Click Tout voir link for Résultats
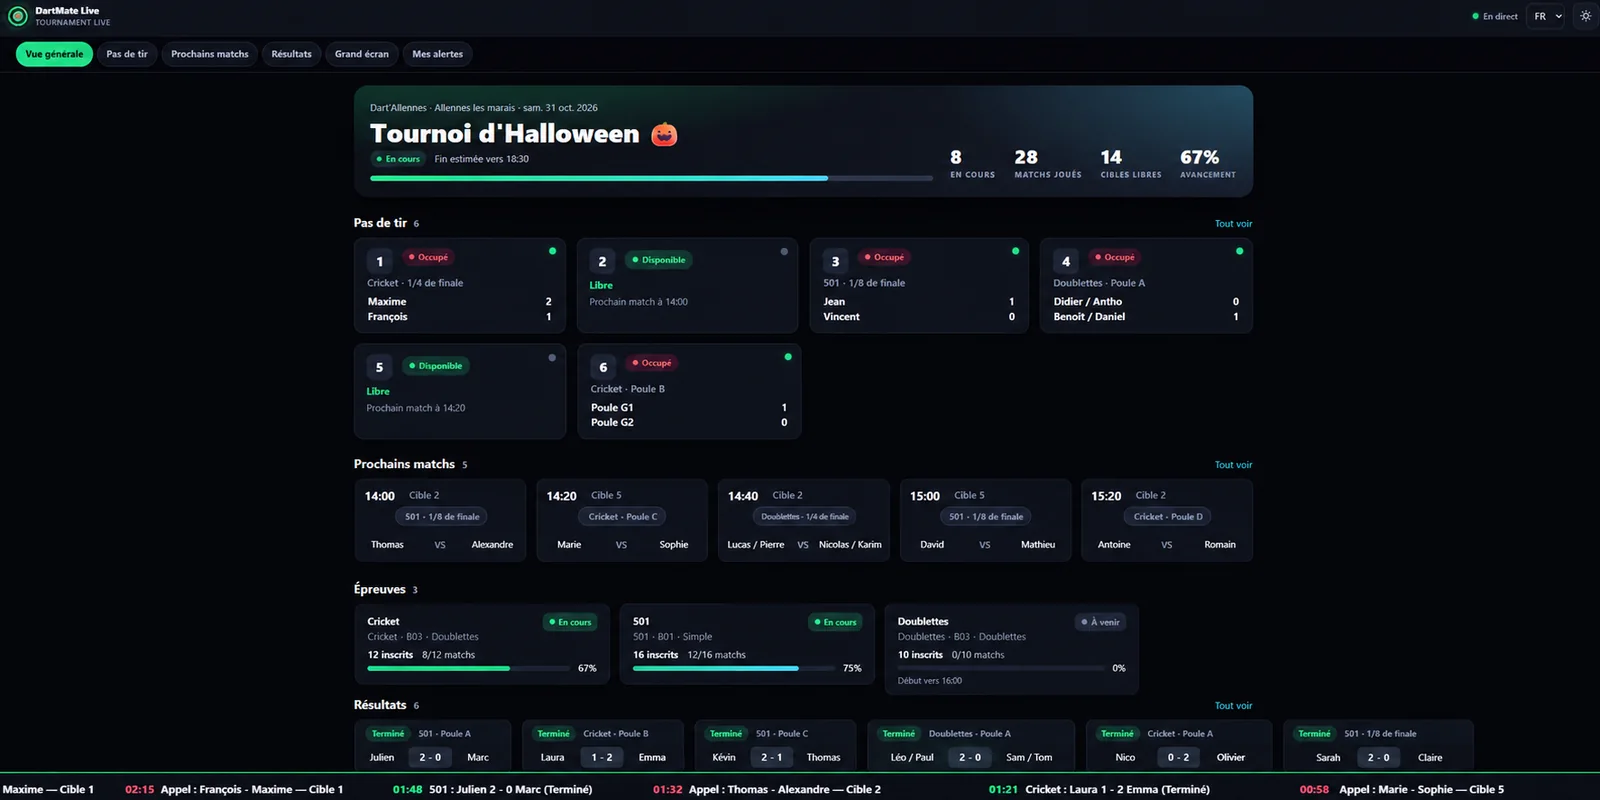 [x=1233, y=706]
